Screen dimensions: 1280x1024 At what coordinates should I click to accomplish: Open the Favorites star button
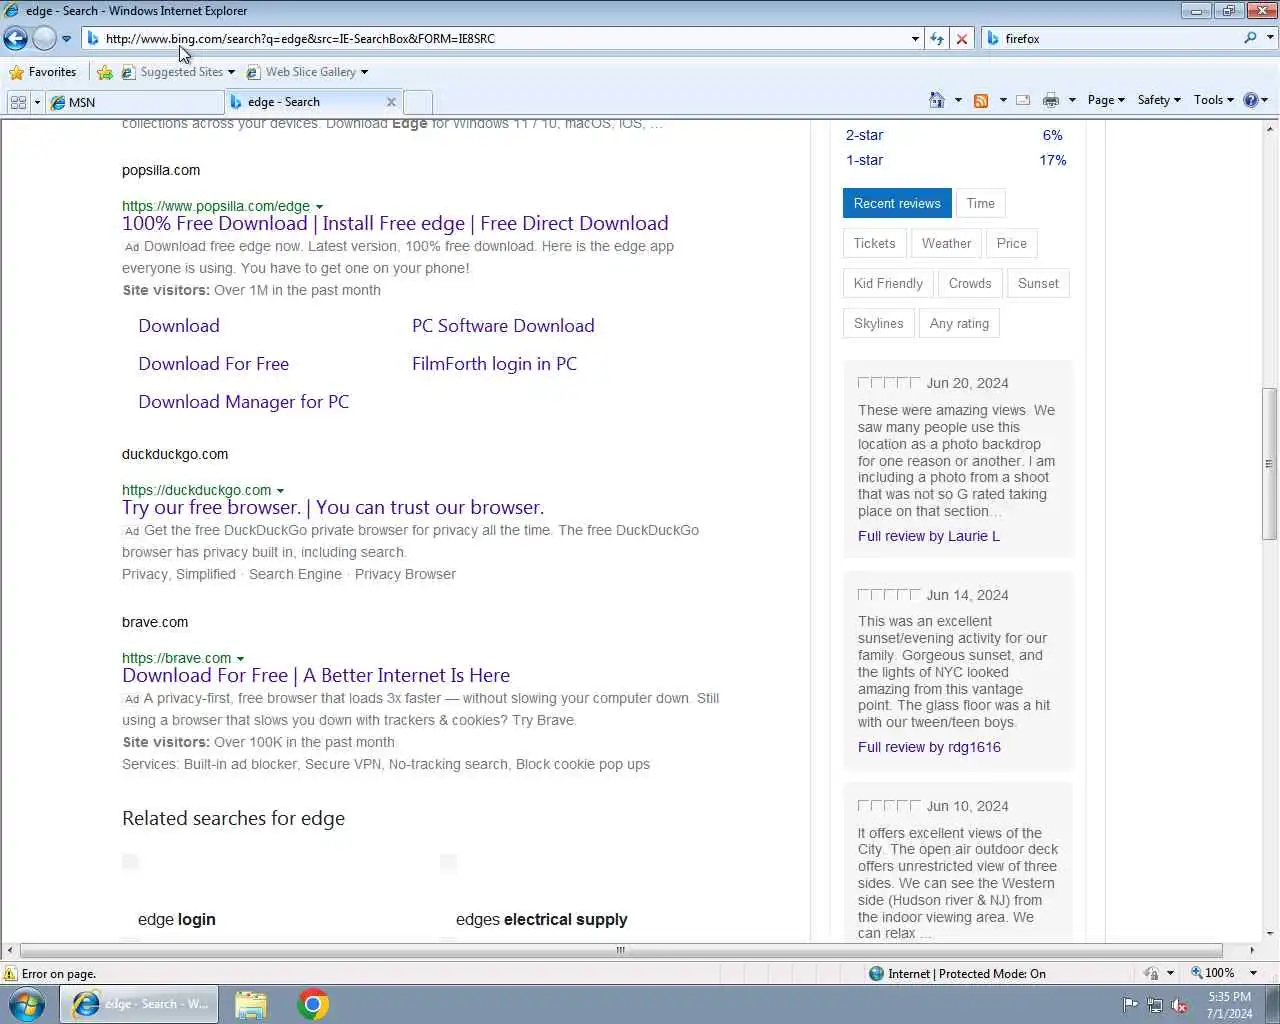point(42,72)
